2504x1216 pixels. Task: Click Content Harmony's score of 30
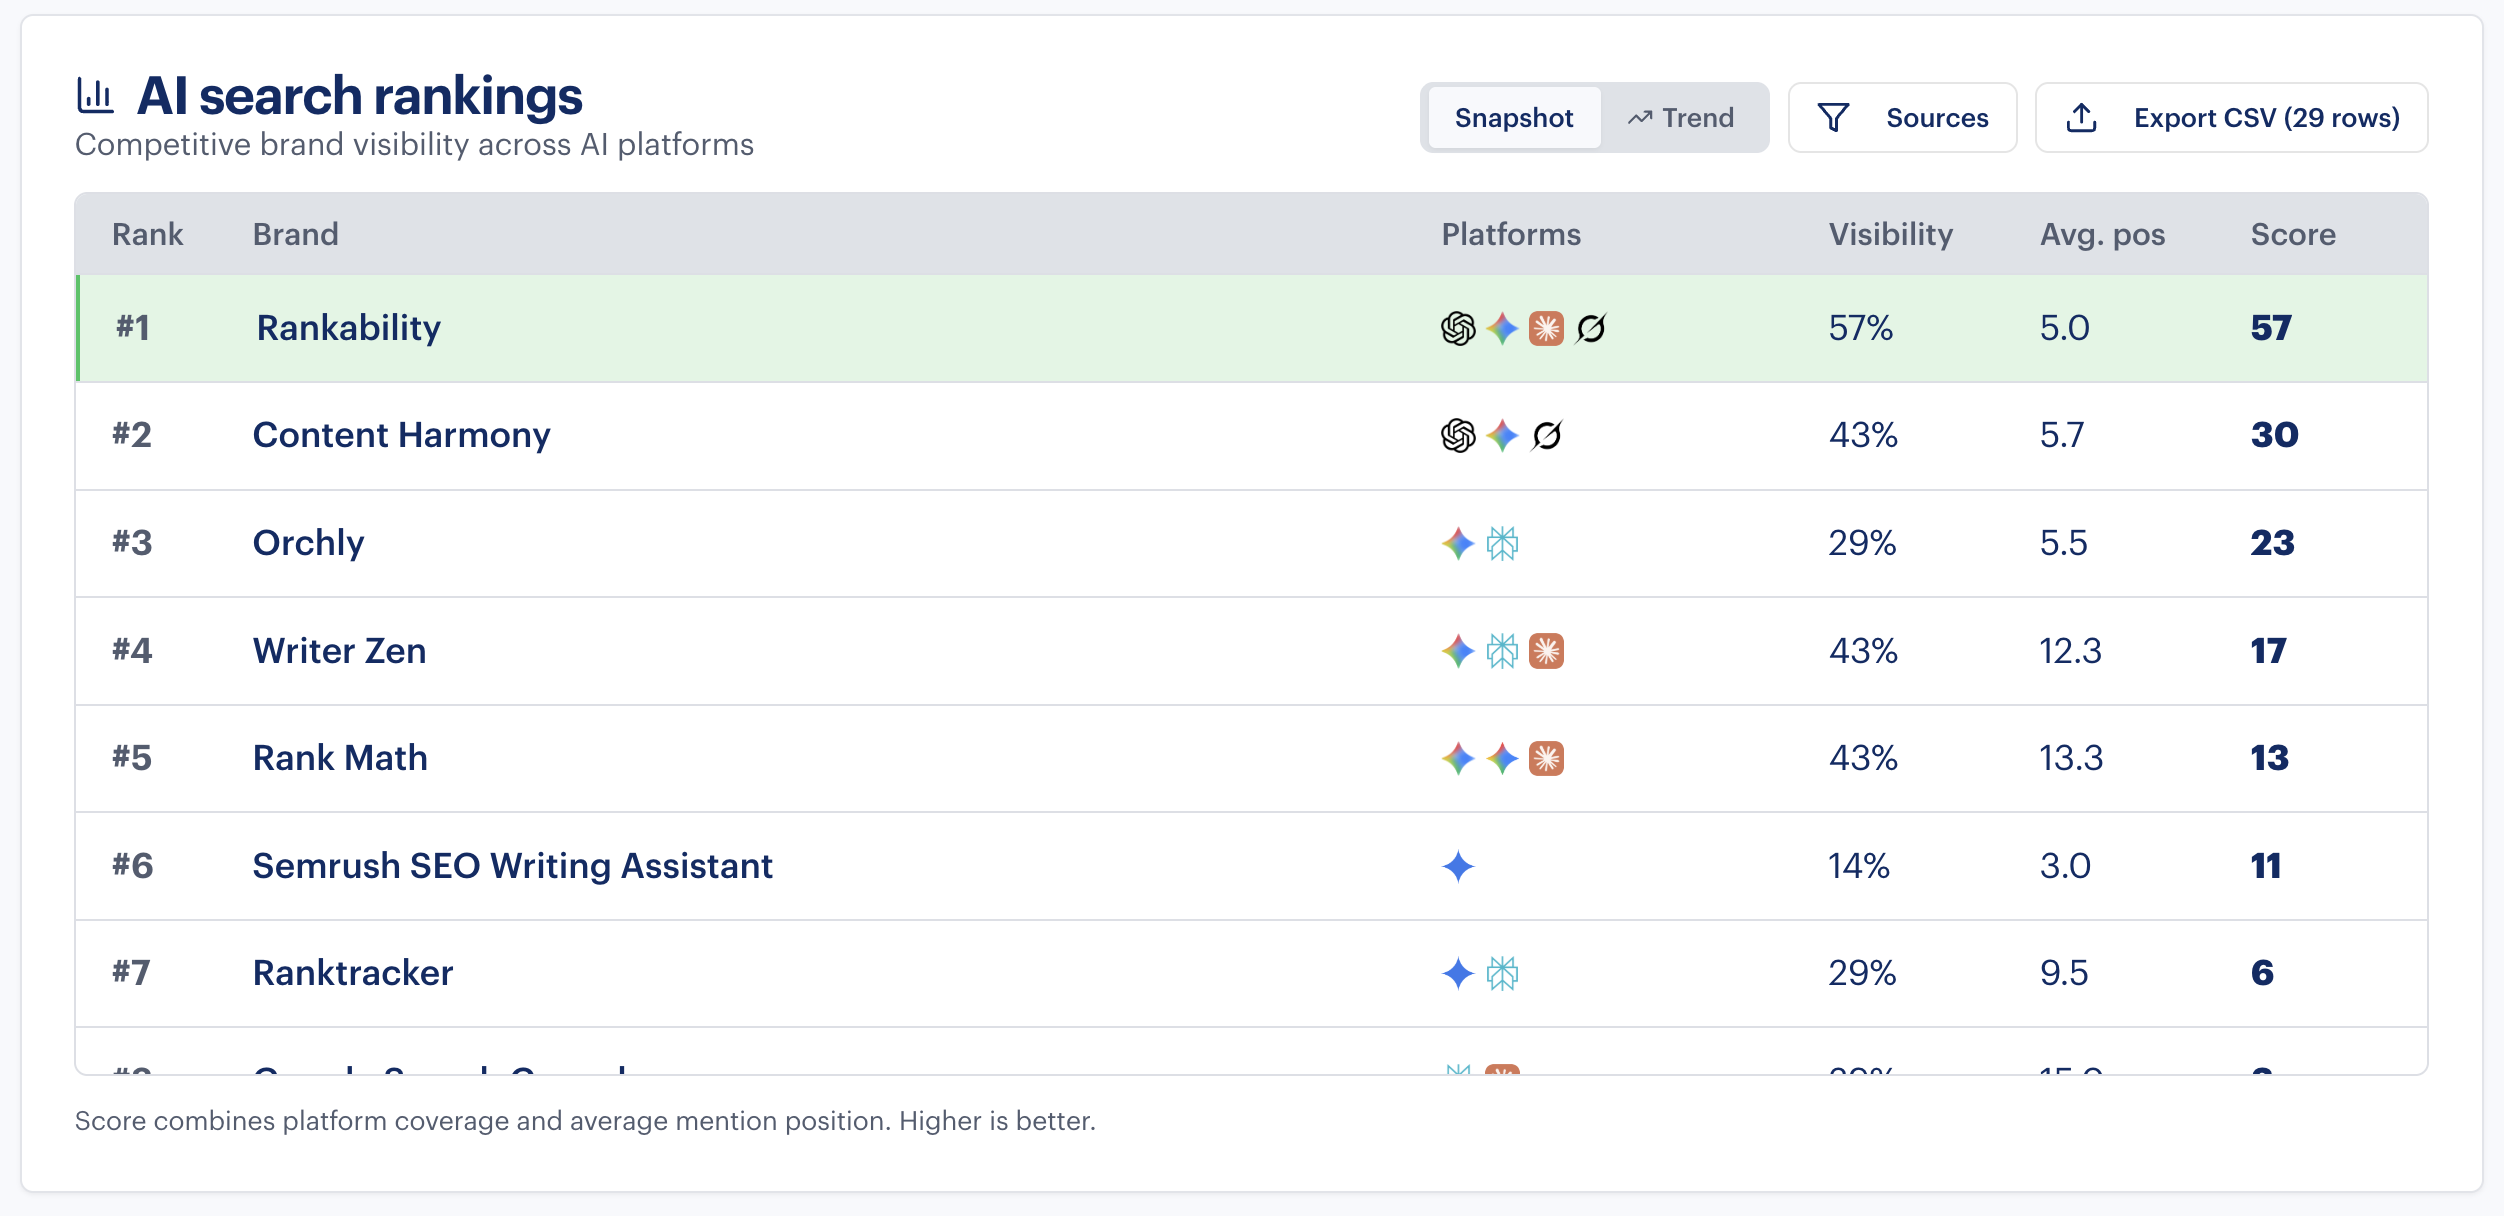click(x=2274, y=435)
